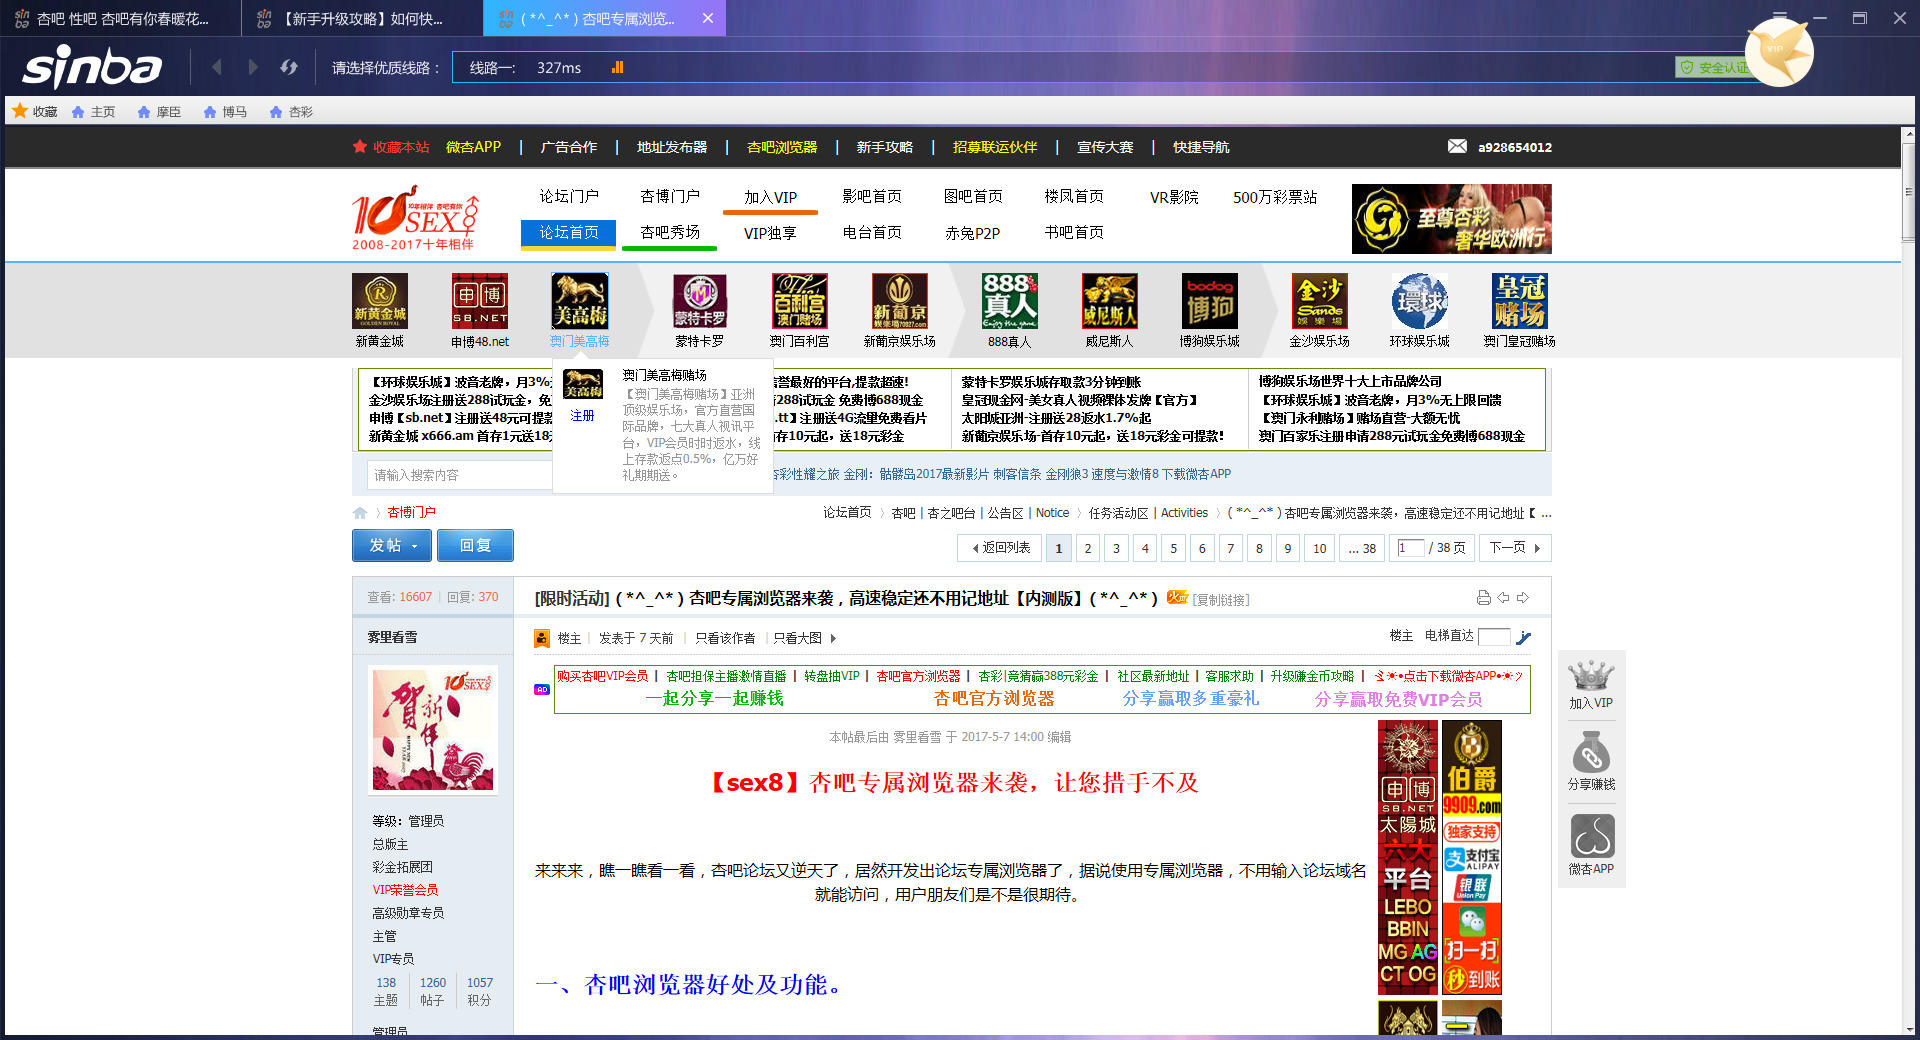Click the home breadcrumb icon
Image resolution: width=1920 pixels, height=1040 pixels.
point(360,513)
